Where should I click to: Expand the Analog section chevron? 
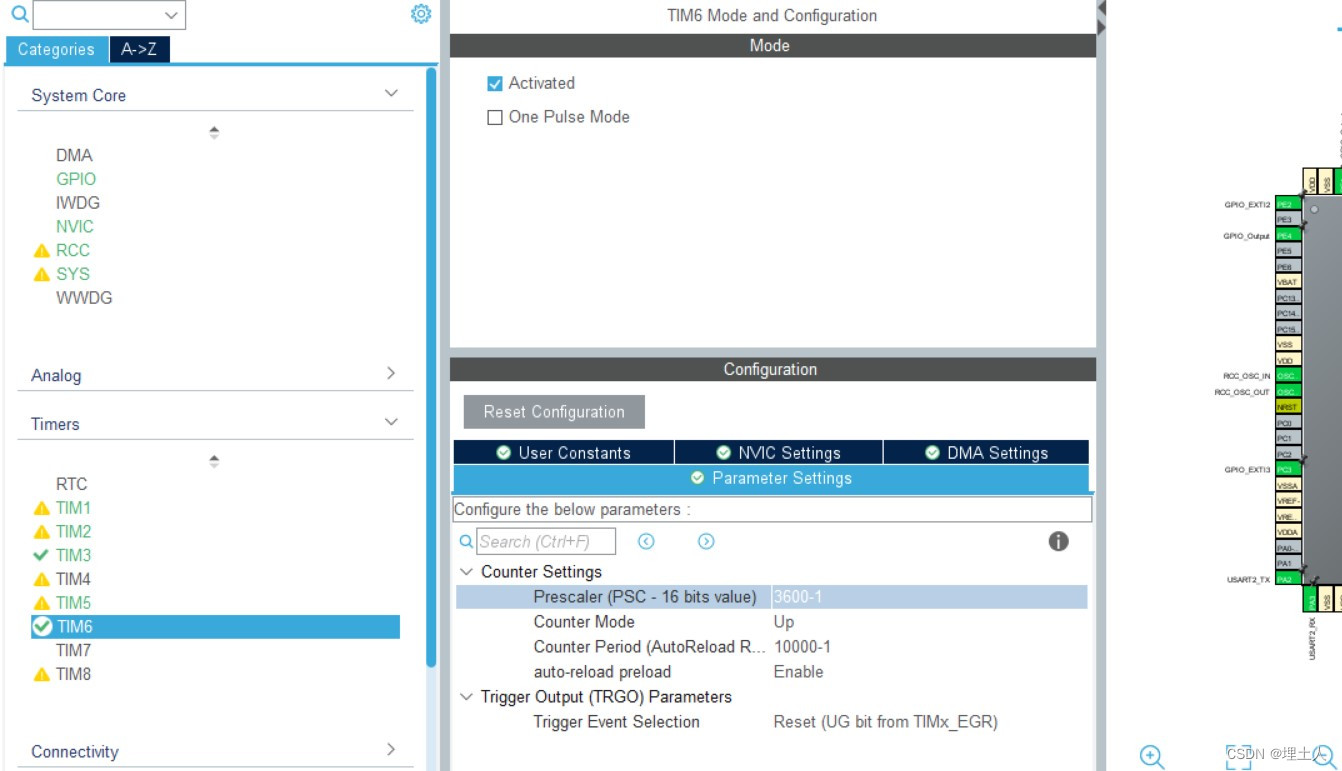(x=391, y=373)
